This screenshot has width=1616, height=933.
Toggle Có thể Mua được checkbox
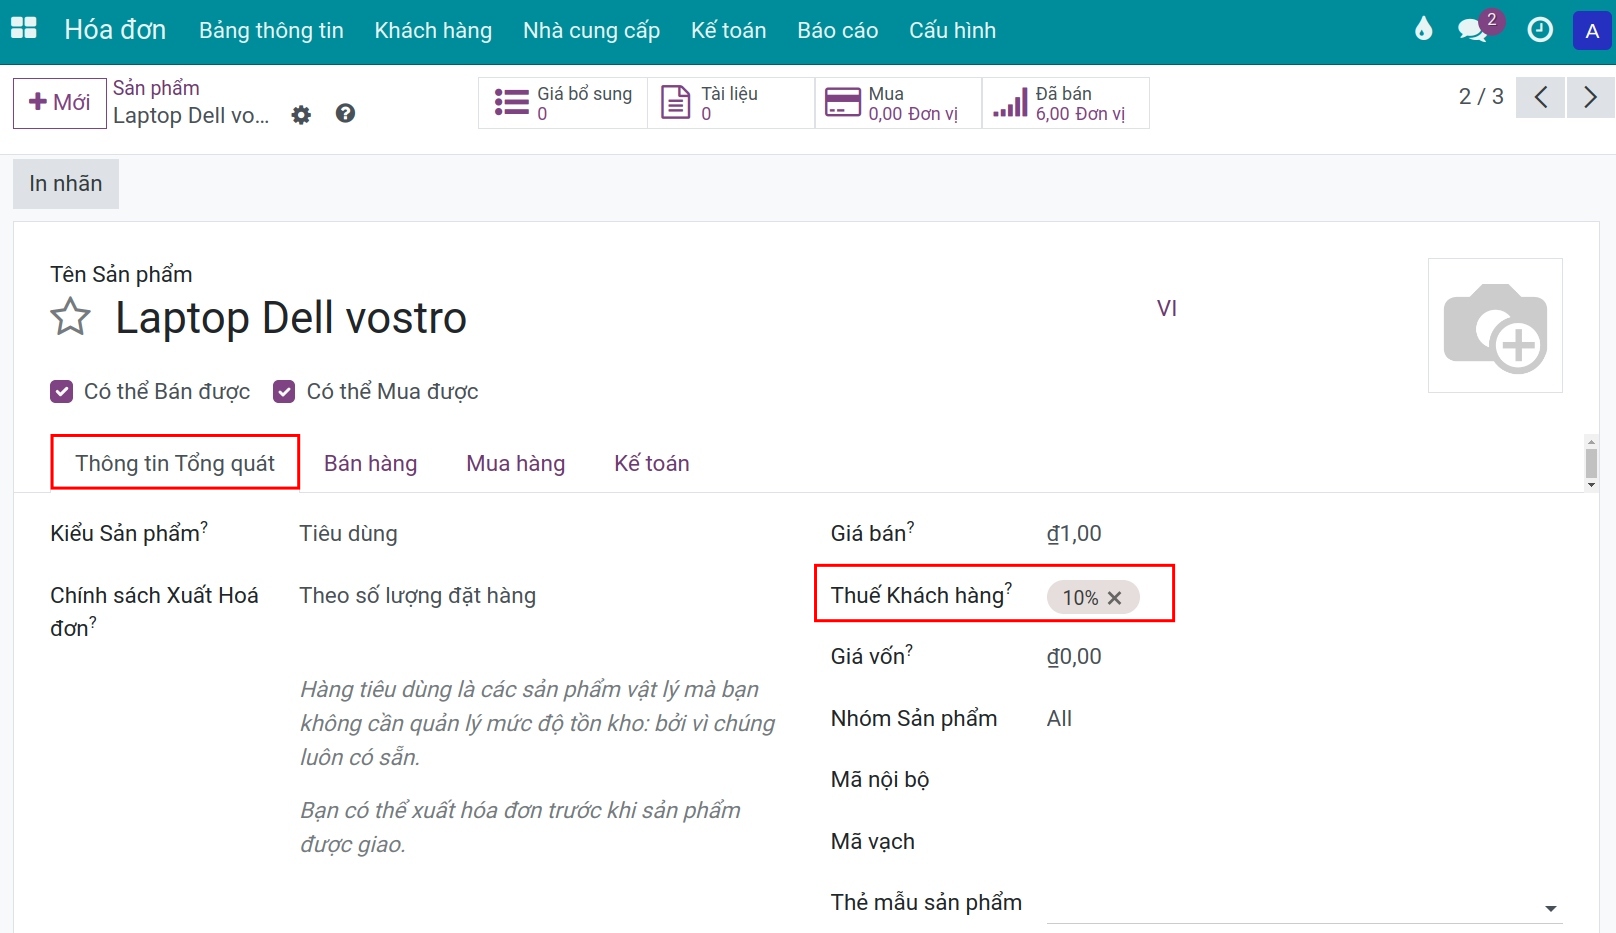tap(284, 391)
